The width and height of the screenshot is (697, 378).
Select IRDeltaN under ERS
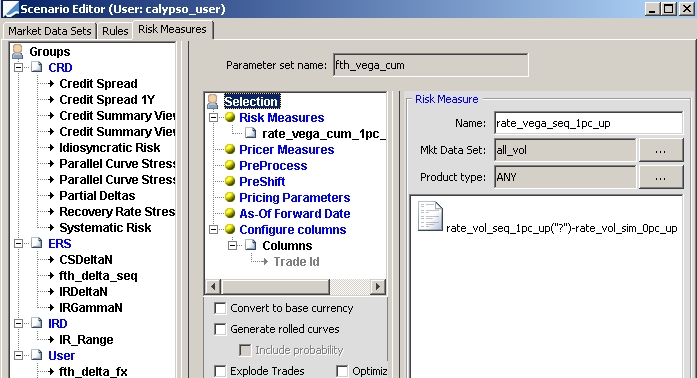pyautogui.click(x=83, y=292)
